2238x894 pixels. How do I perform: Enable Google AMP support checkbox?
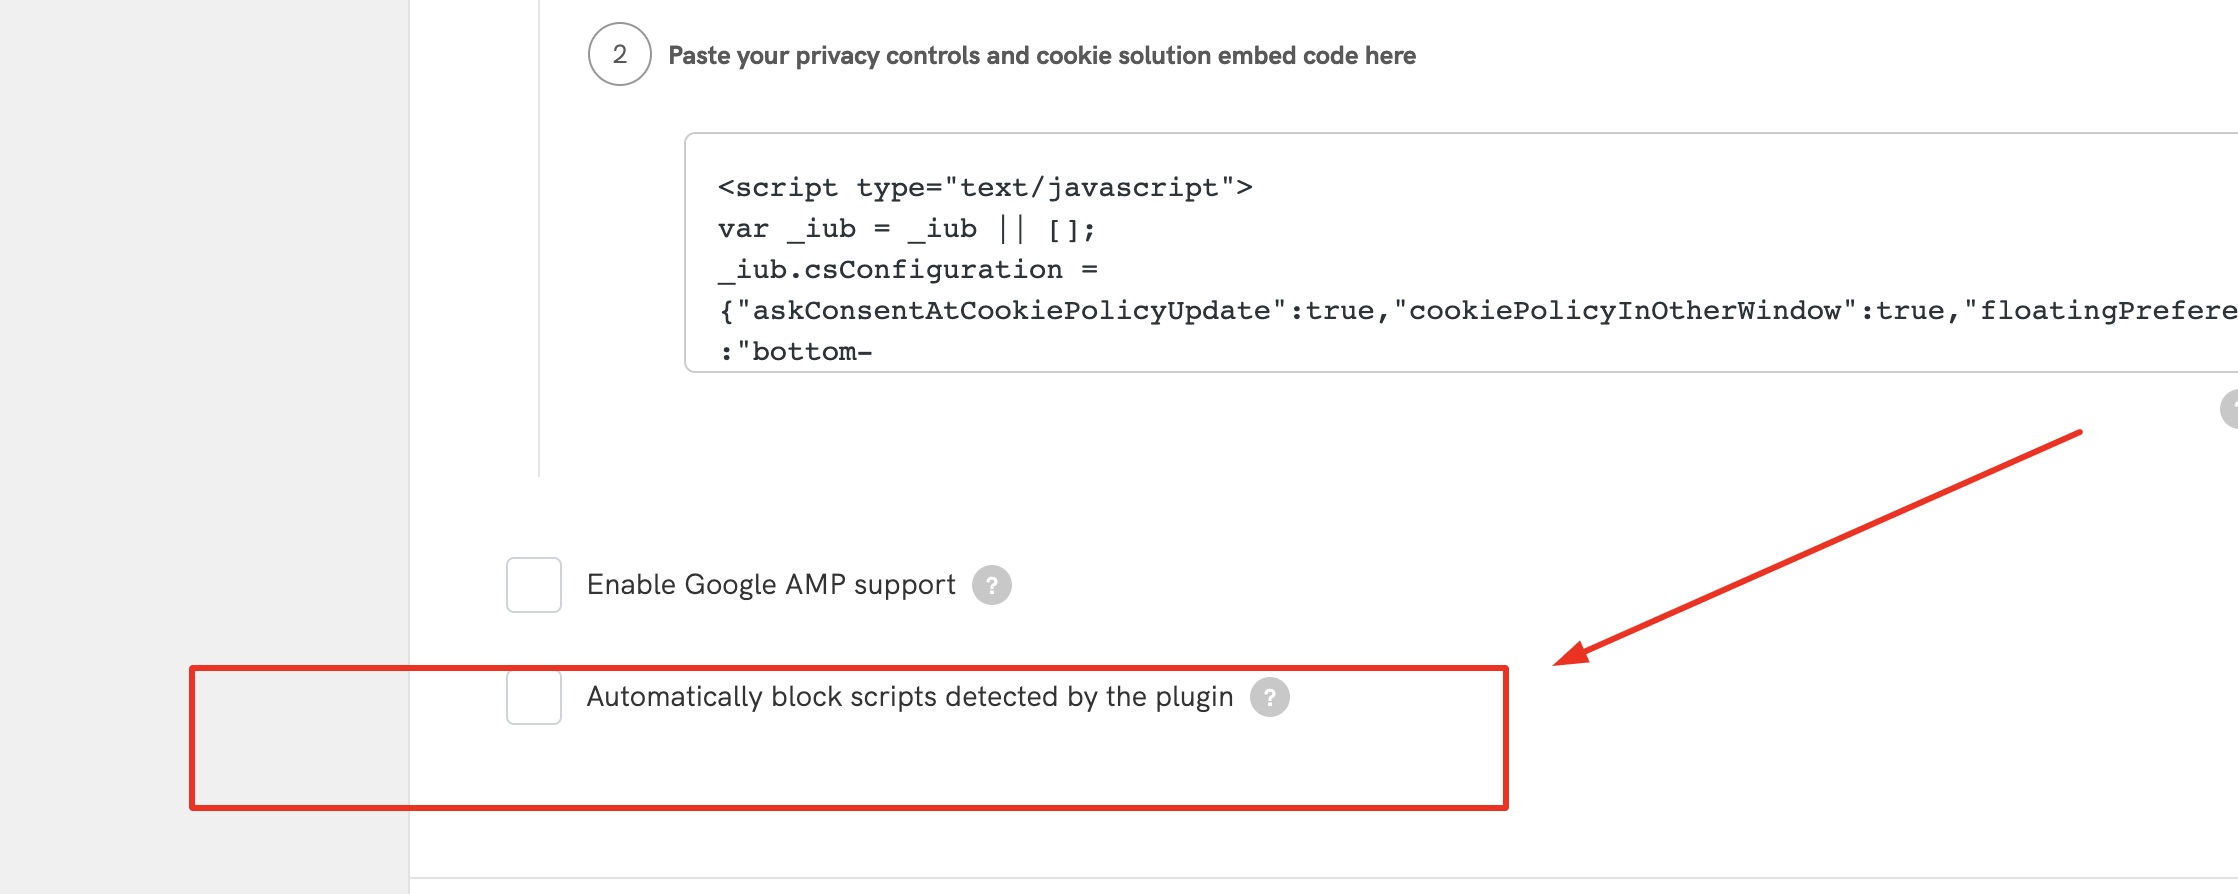[534, 585]
